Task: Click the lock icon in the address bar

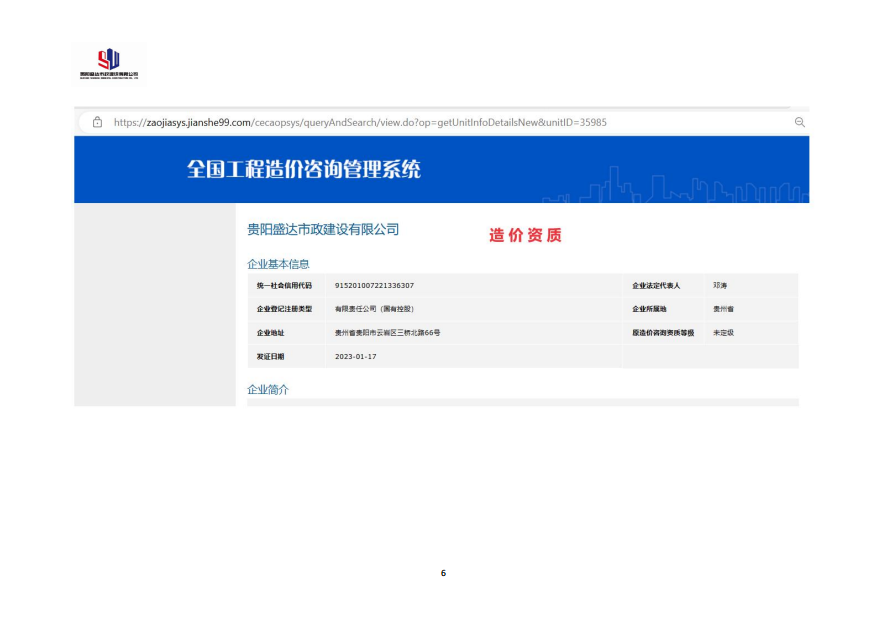Action: tap(98, 122)
